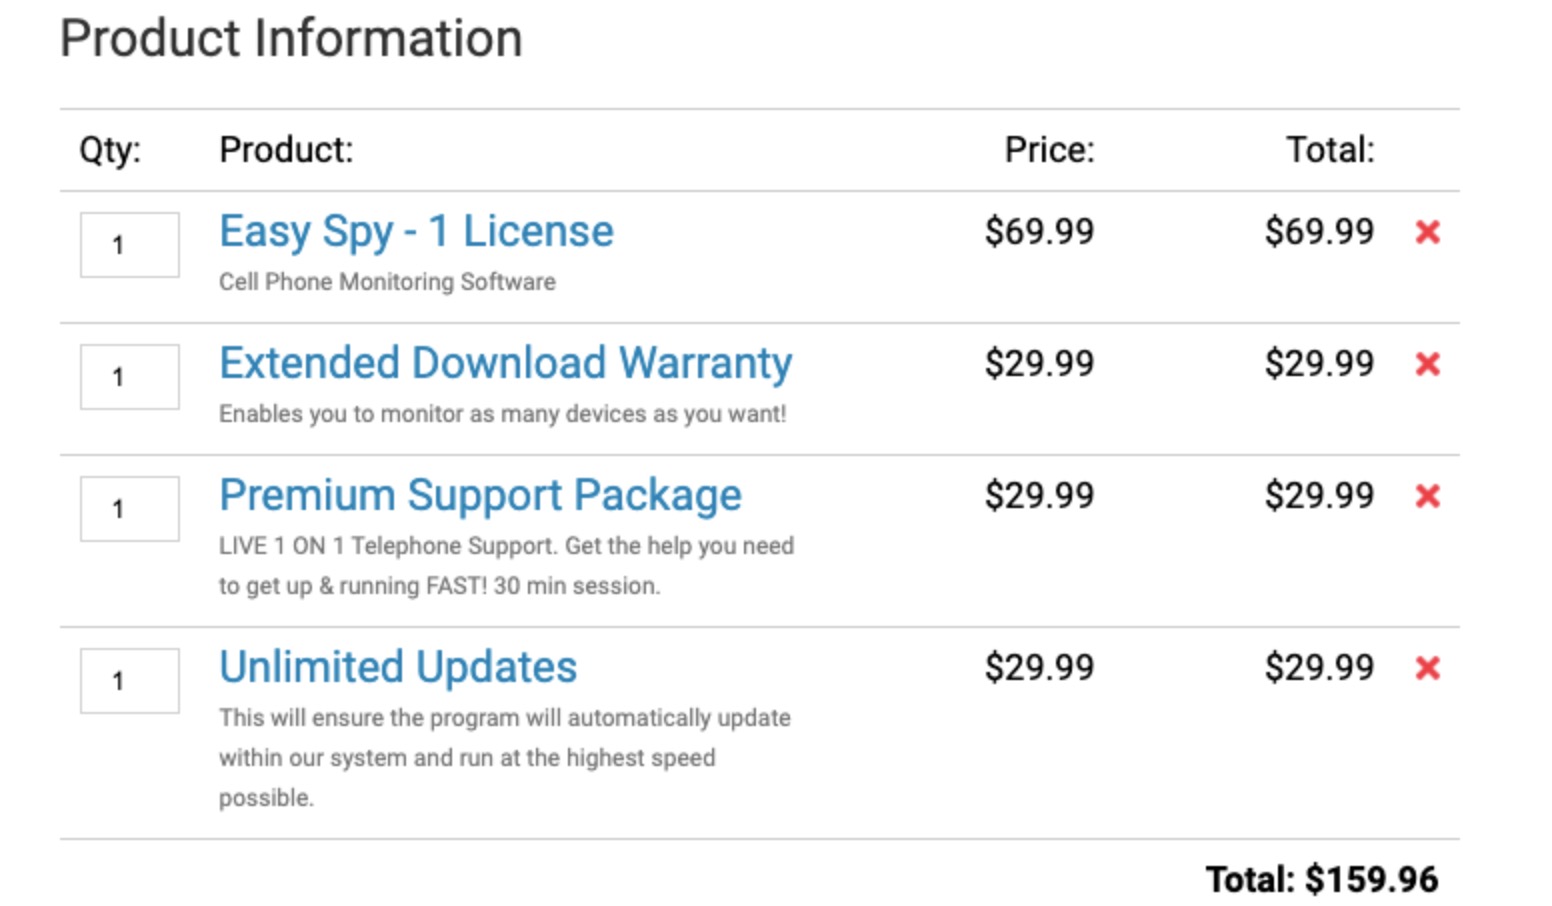Click the Qty column header
This screenshot has height=906, width=1552.
click(x=110, y=150)
